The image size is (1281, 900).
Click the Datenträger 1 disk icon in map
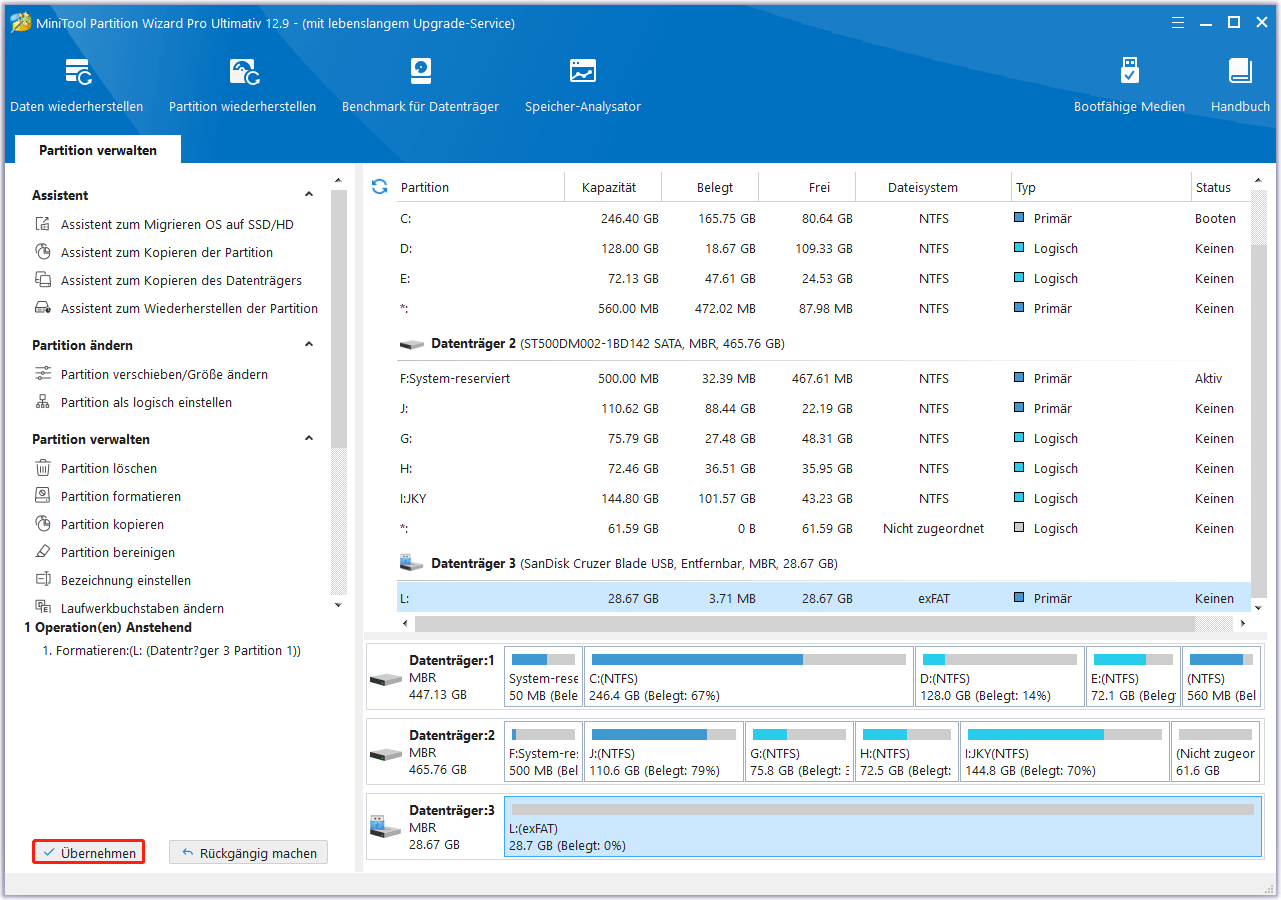tap(386, 680)
